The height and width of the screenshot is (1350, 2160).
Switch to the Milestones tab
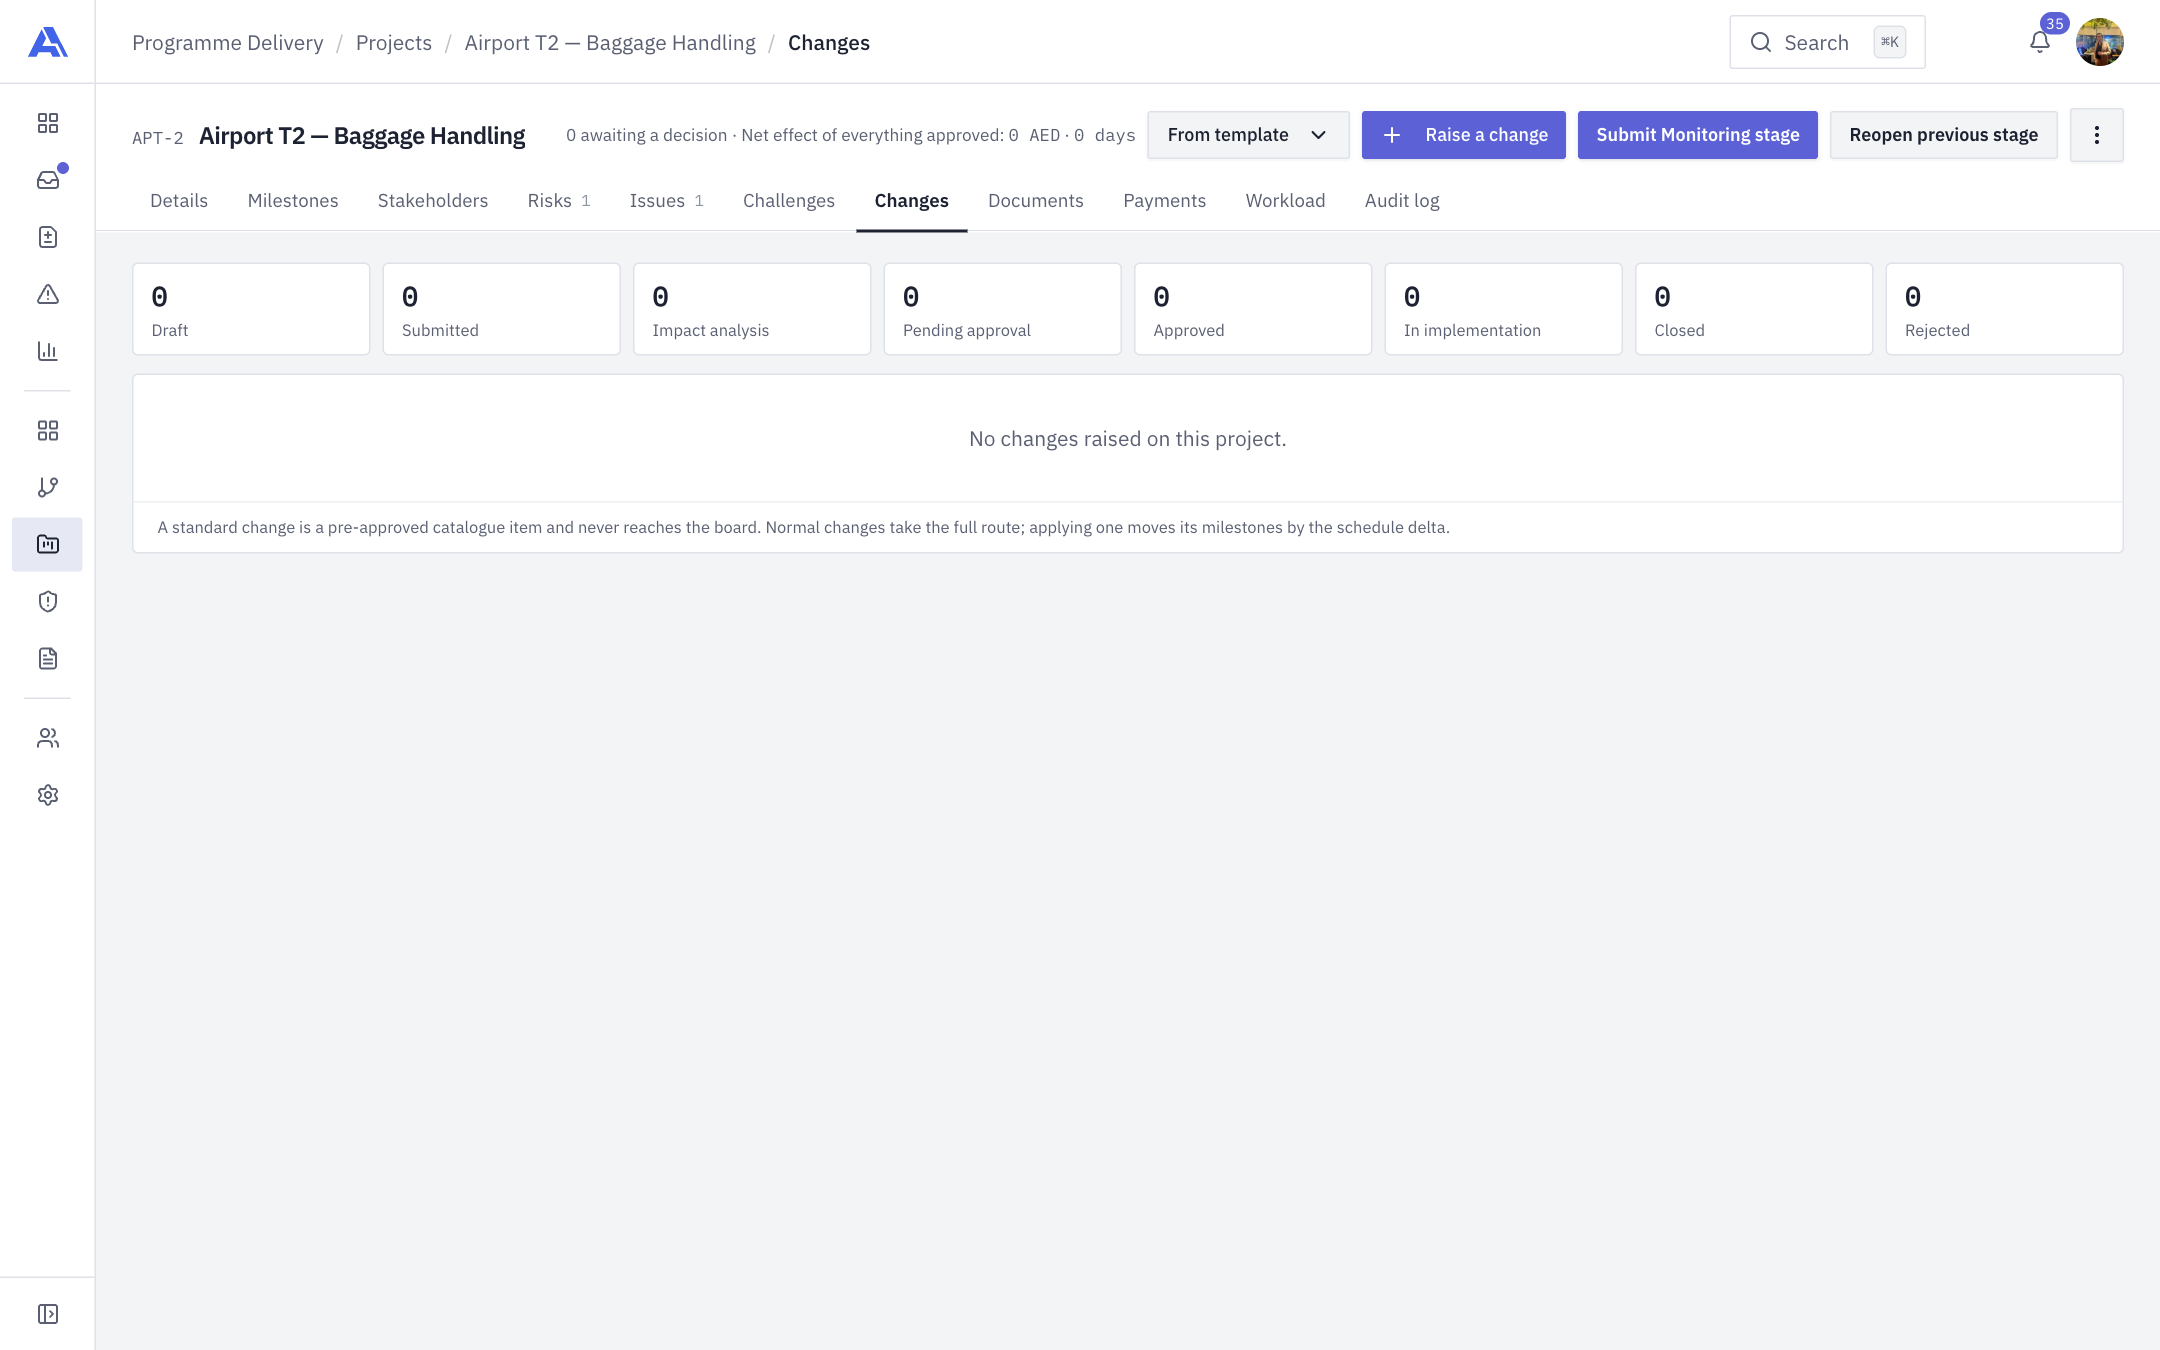click(x=293, y=201)
